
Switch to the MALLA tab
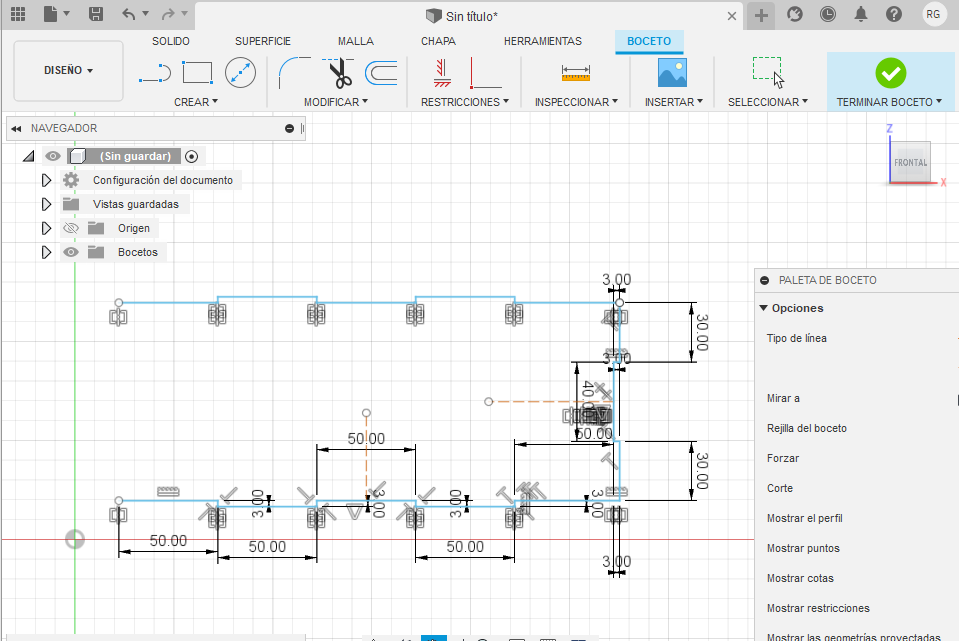pyautogui.click(x=356, y=41)
